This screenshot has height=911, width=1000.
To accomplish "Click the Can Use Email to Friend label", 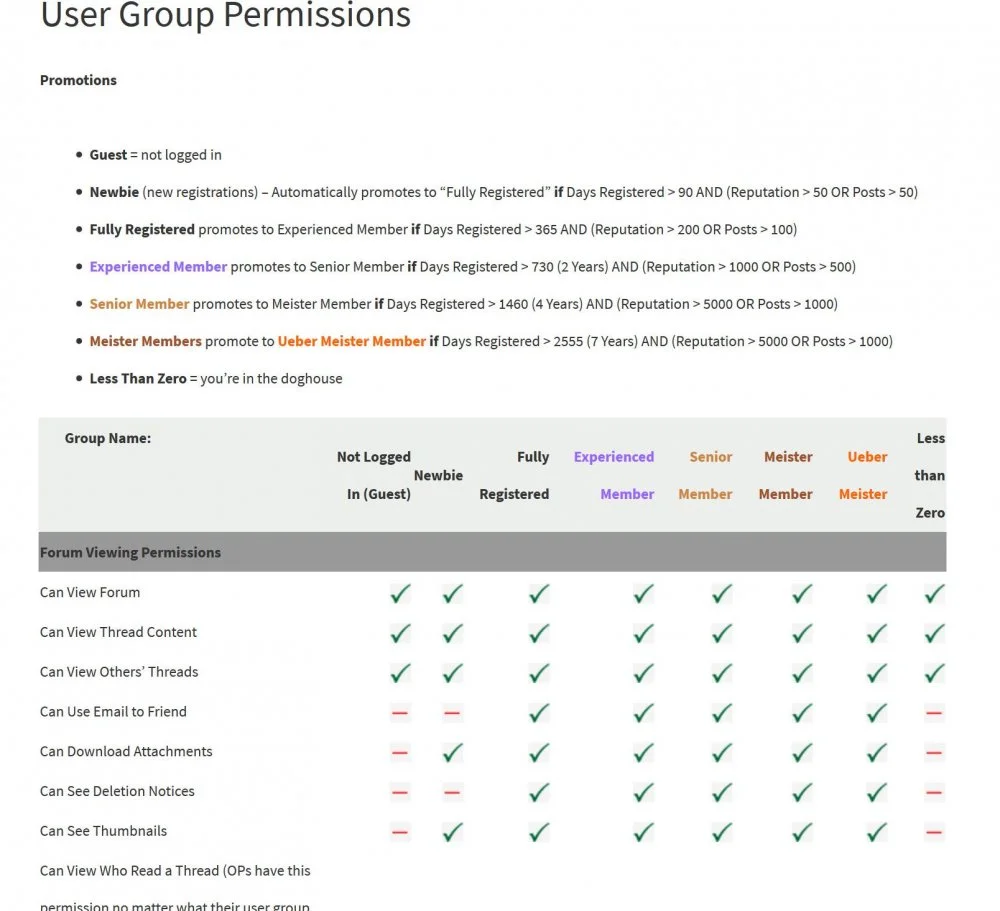I will tap(113, 711).
